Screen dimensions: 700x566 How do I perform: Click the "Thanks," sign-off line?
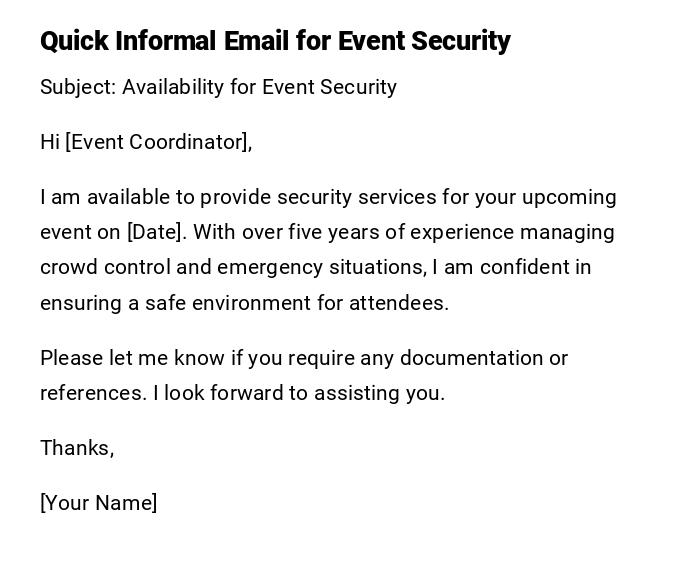pos(77,448)
